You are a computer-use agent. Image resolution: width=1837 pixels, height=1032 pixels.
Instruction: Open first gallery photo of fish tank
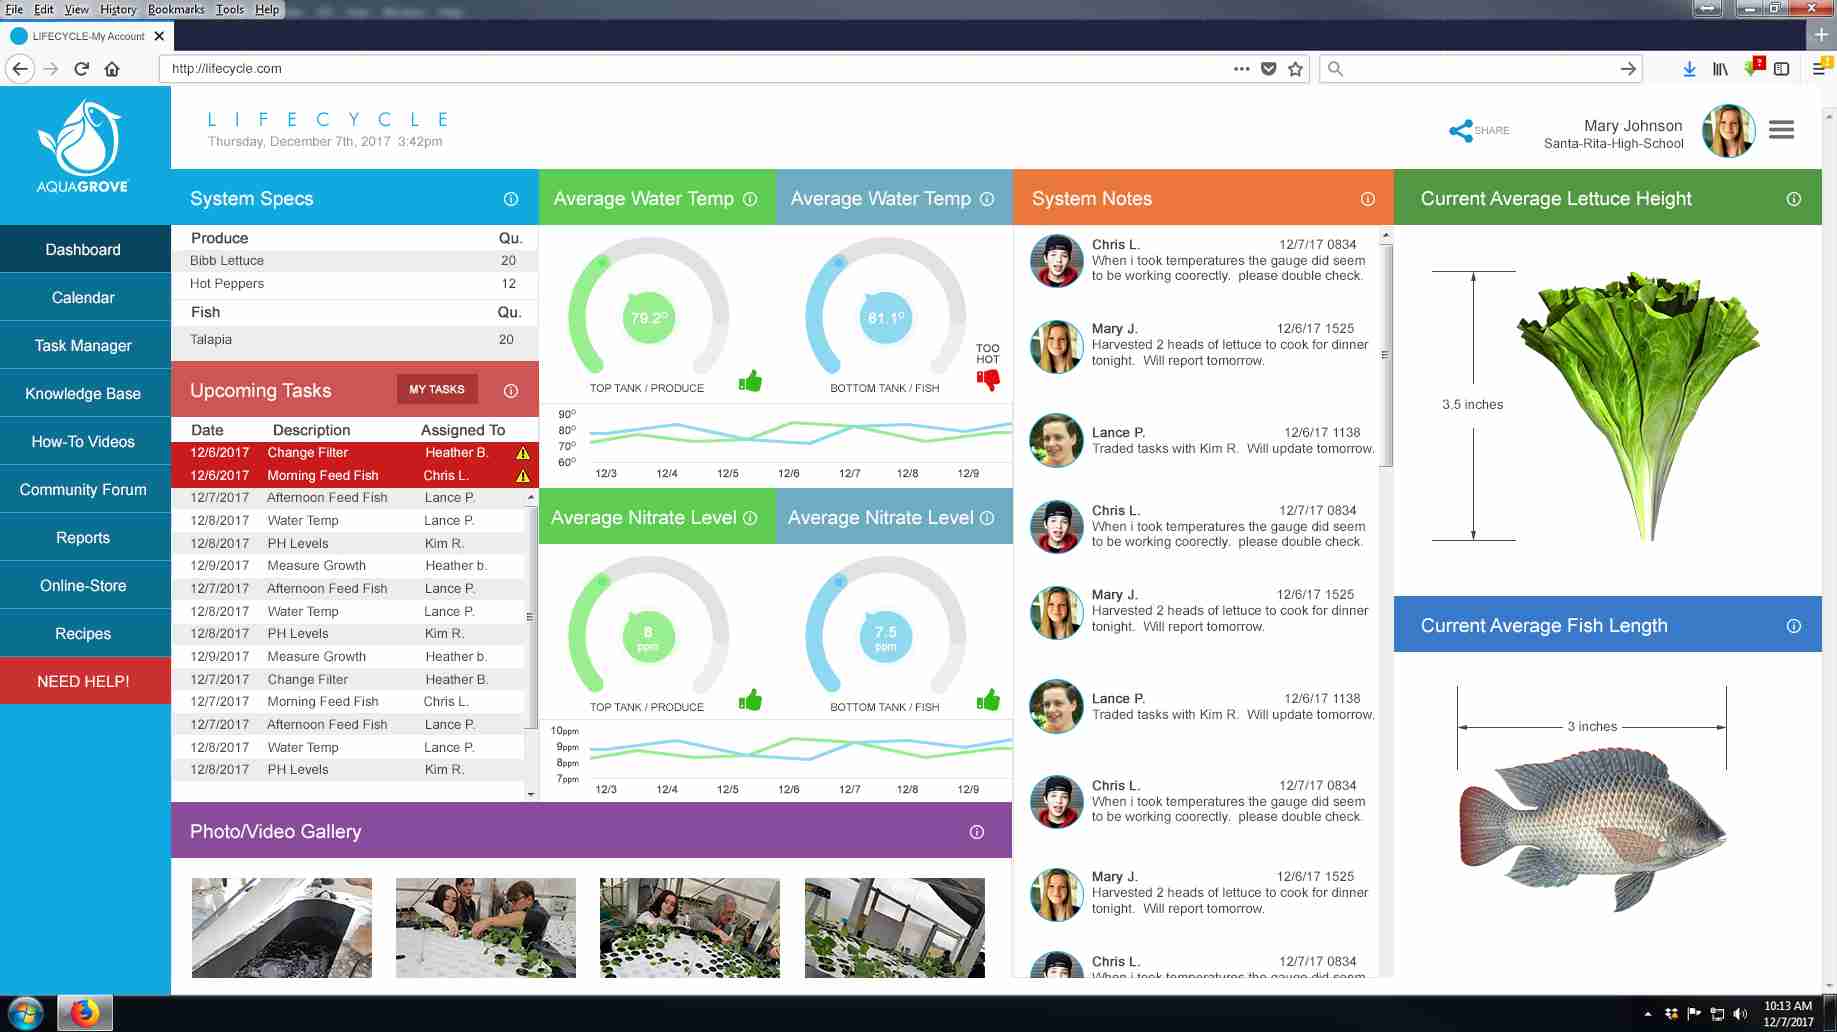coord(282,928)
